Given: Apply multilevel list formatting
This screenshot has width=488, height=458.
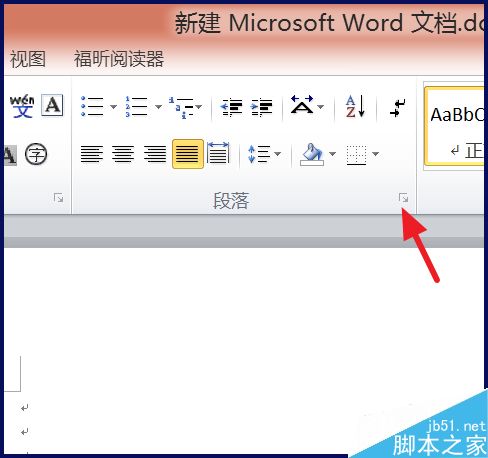Looking at the screenshot, I should tap(181, 107).
